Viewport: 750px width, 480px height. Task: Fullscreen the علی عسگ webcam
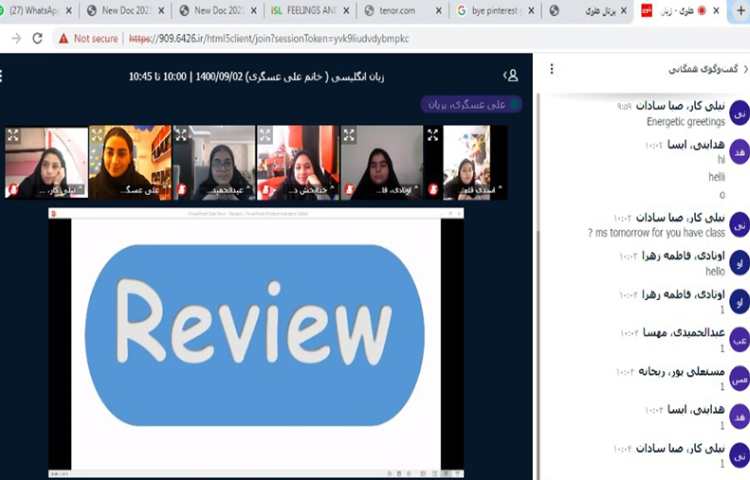coord(97,136)
